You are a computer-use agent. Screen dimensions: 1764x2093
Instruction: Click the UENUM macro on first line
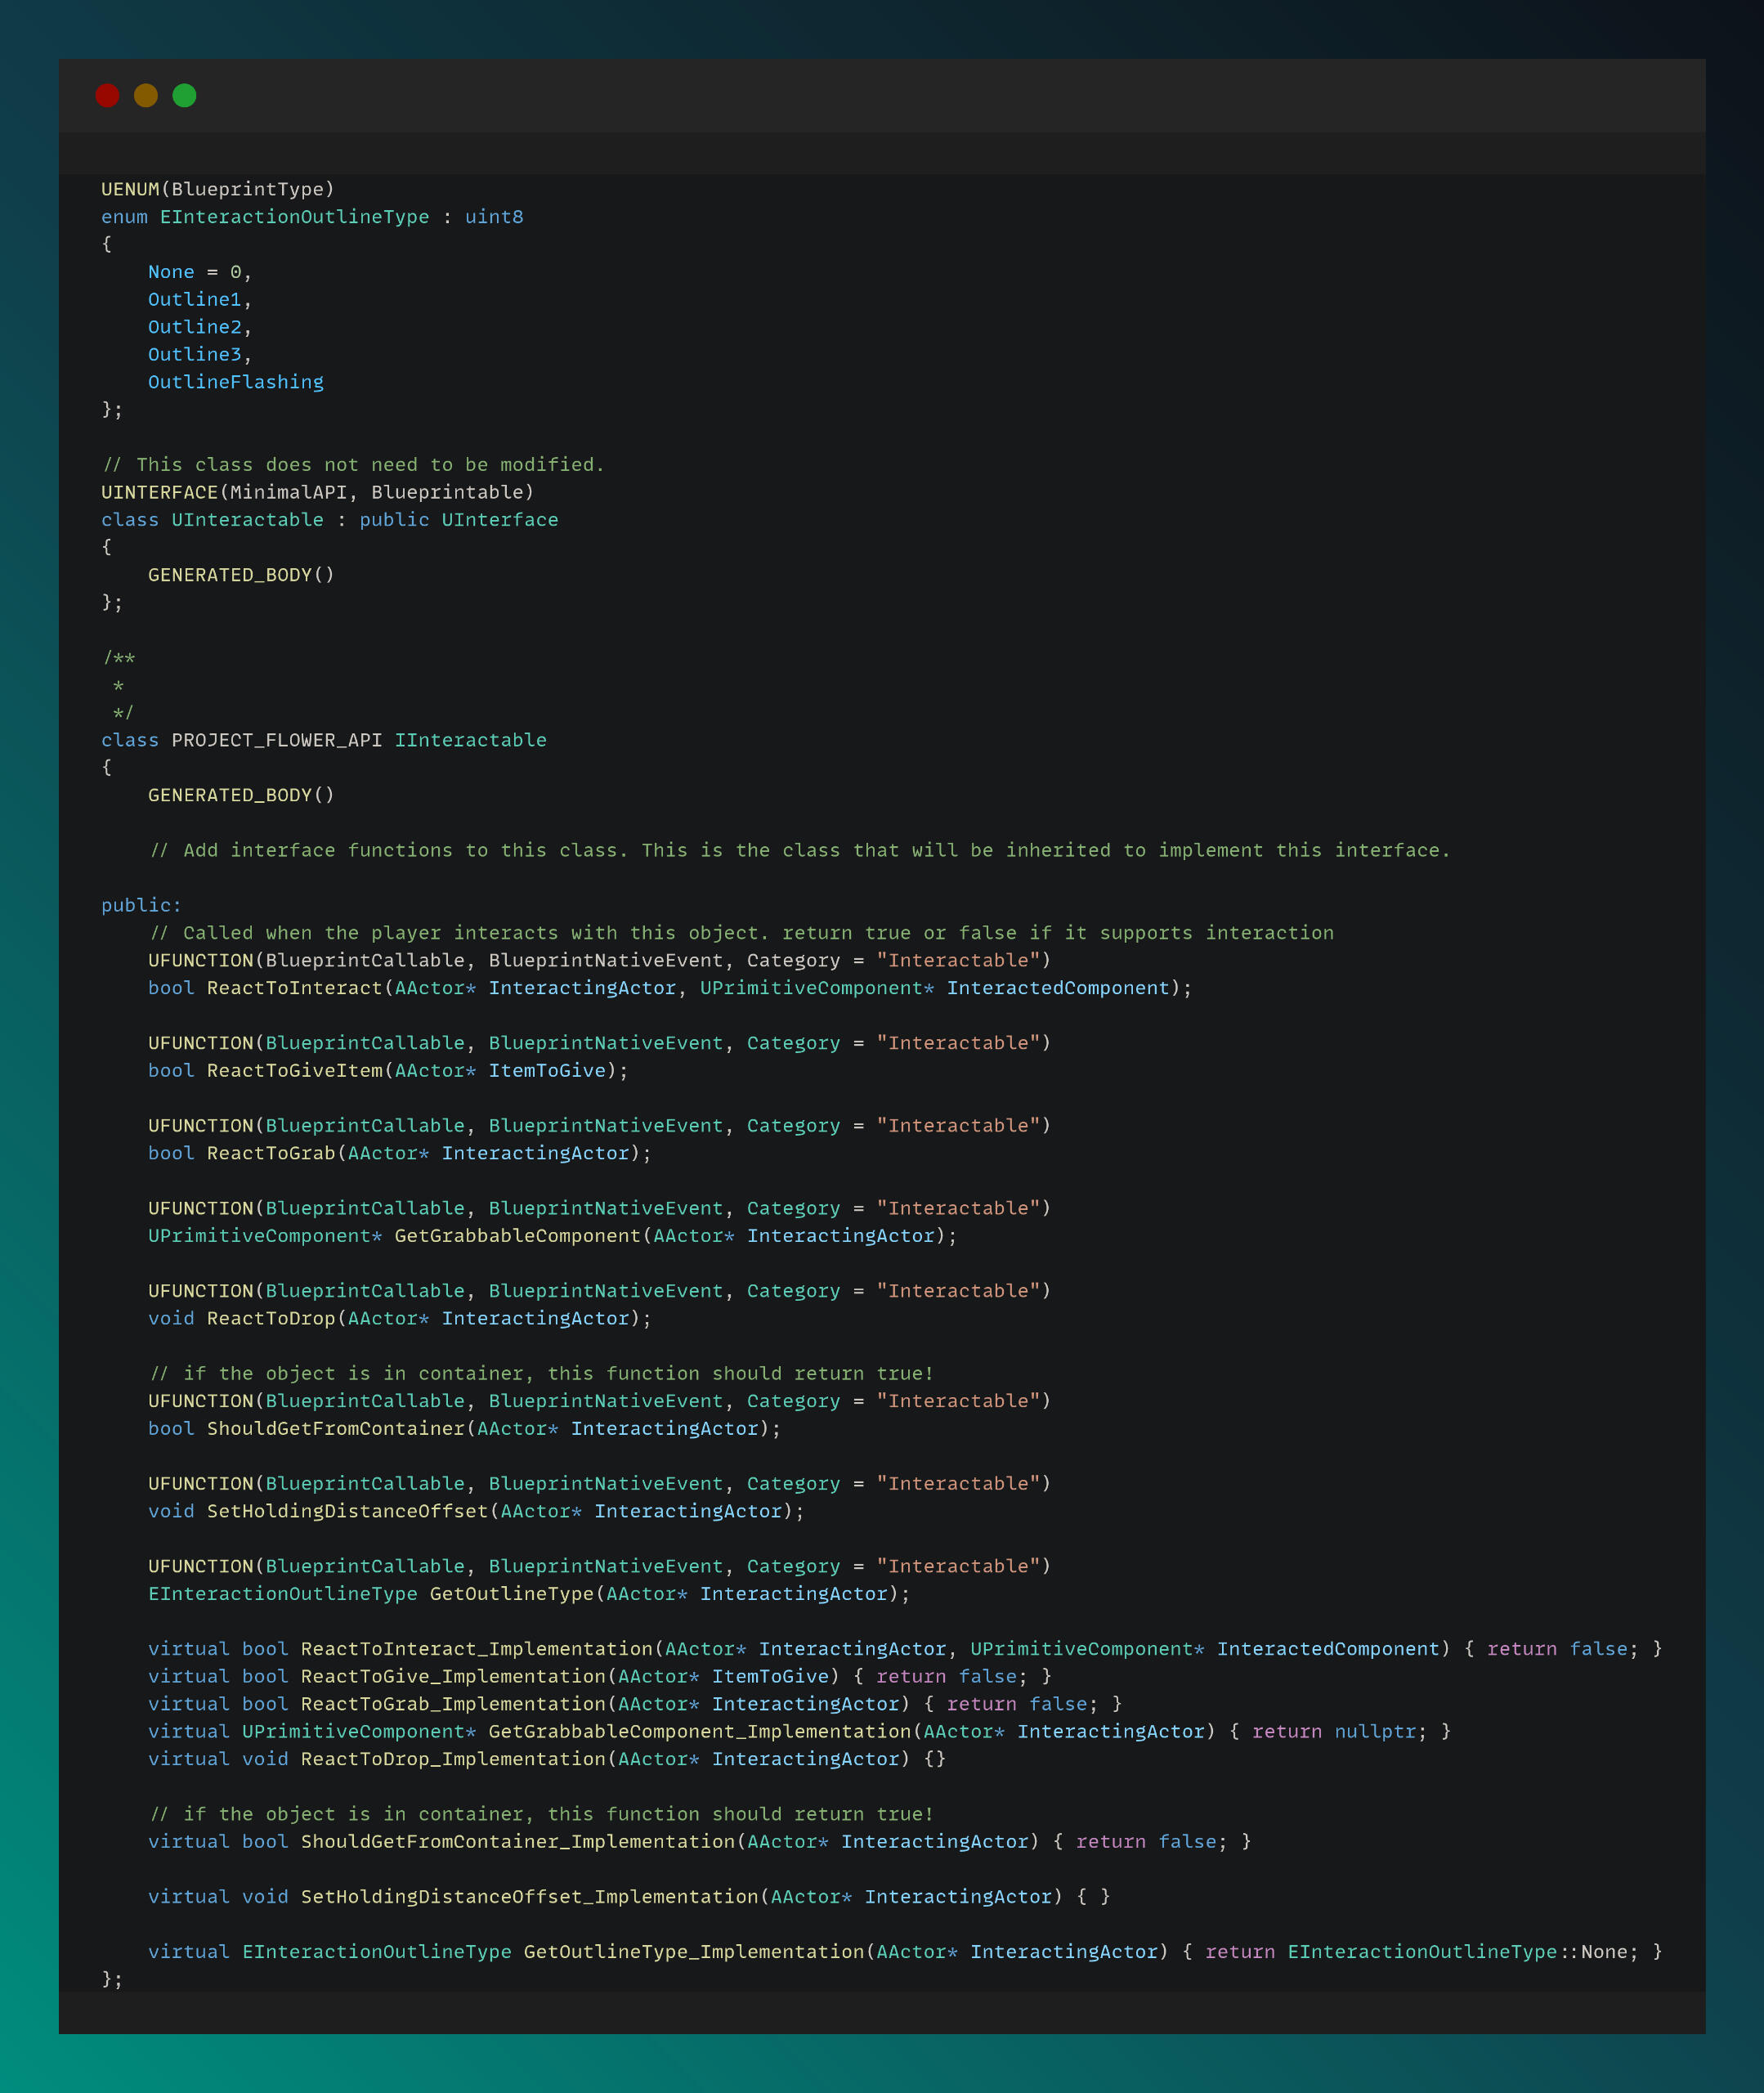(x=130, y=189)
